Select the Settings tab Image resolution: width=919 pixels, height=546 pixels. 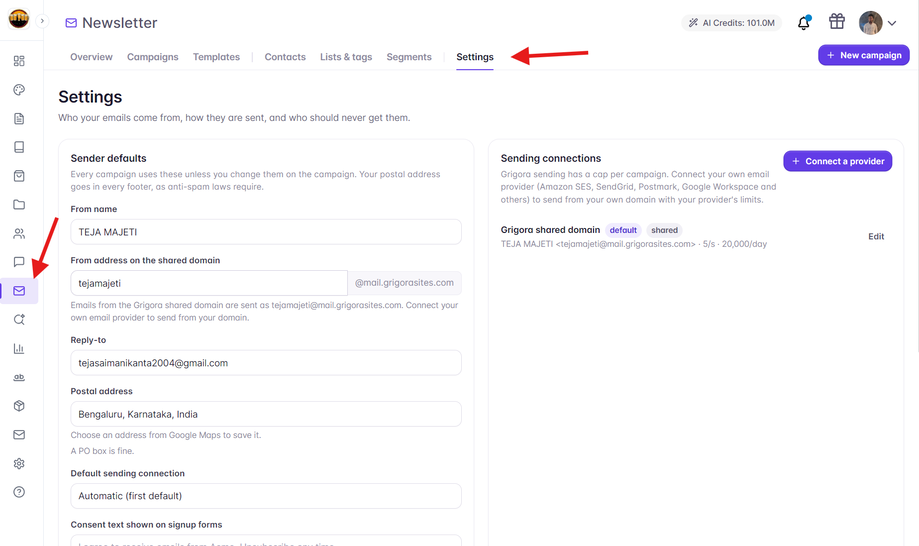[475, 57]
